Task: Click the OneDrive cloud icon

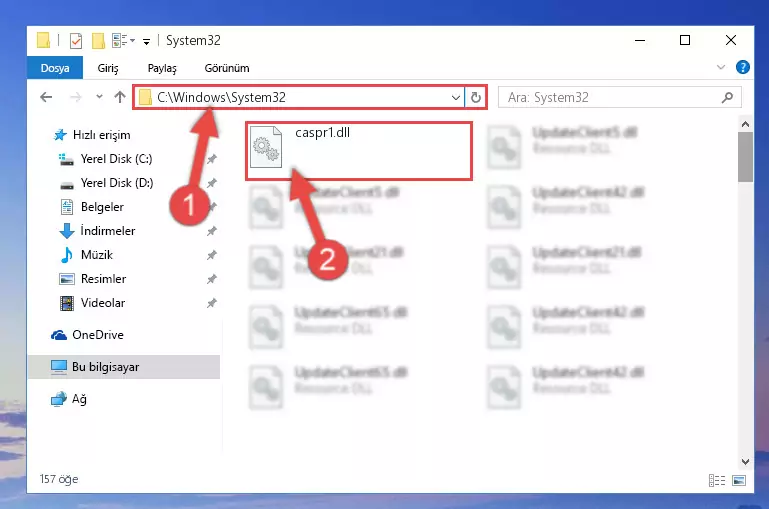Action: coord(59,335)
